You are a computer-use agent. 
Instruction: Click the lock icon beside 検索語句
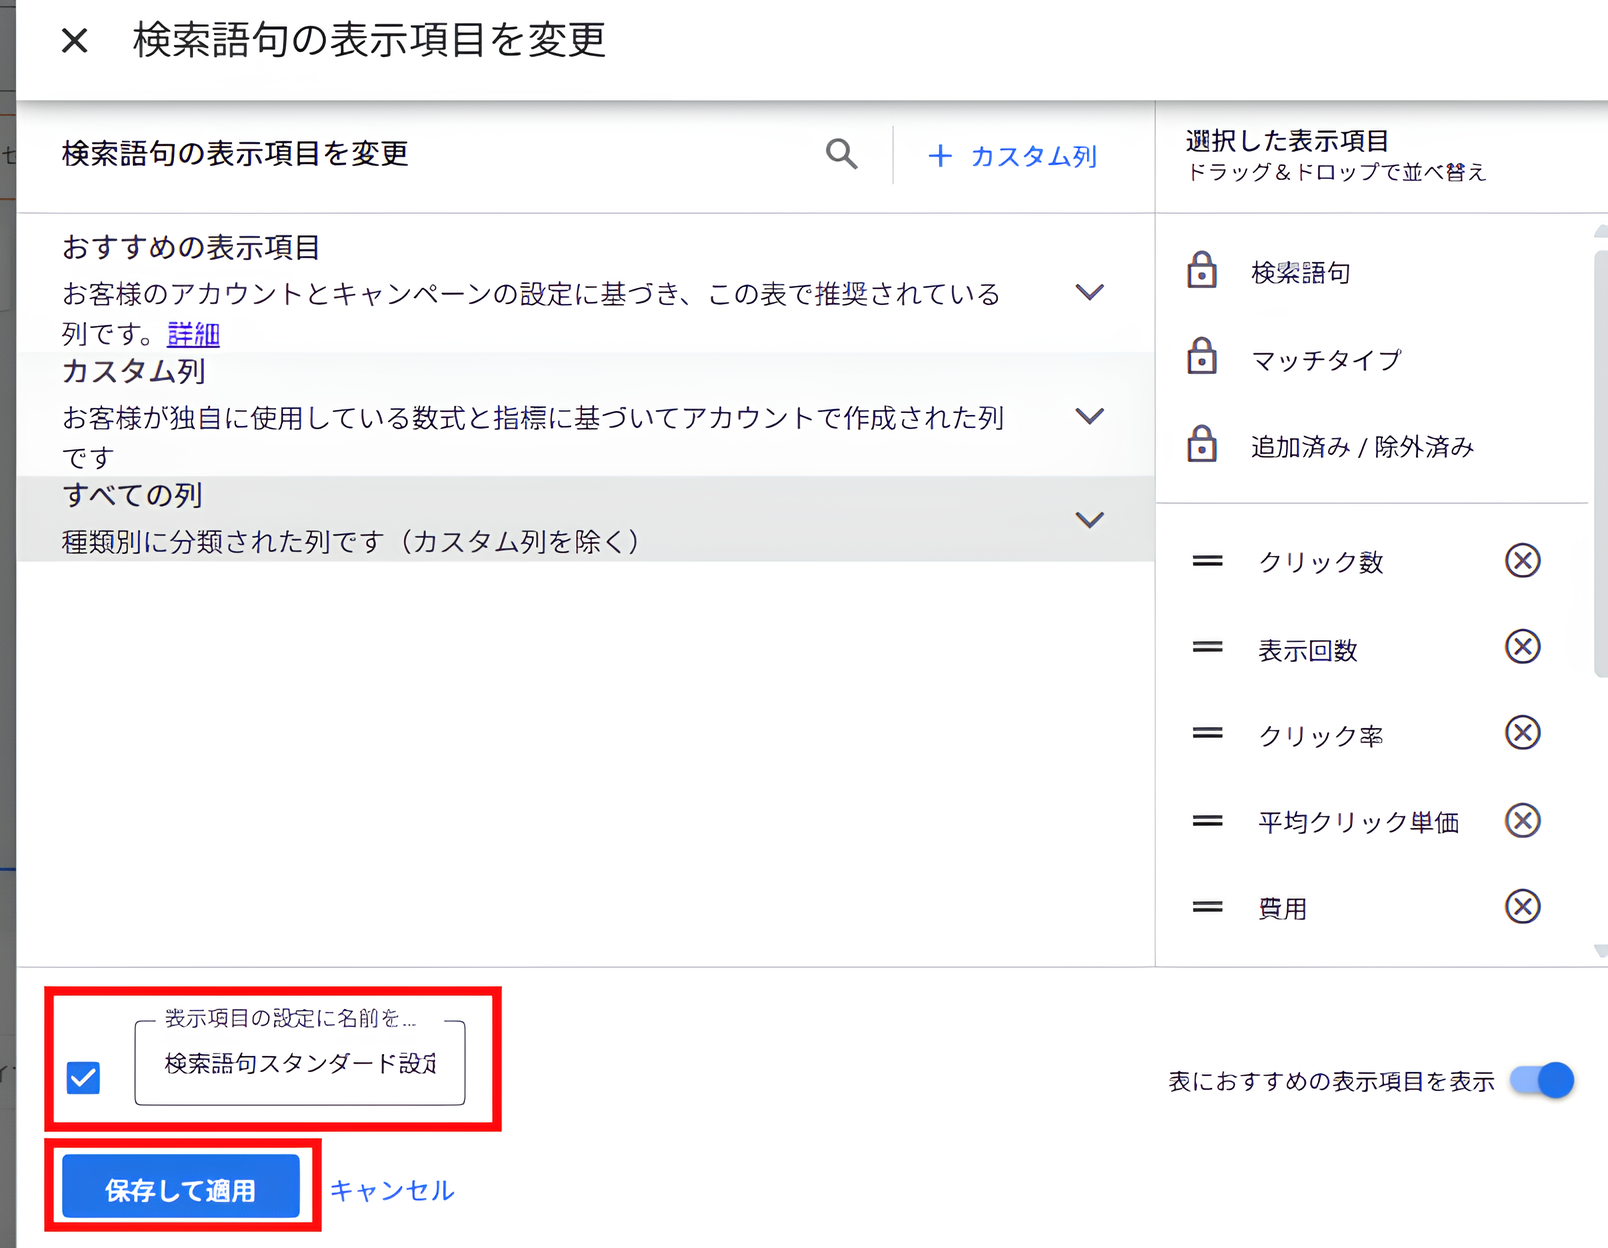[1203, 271]
